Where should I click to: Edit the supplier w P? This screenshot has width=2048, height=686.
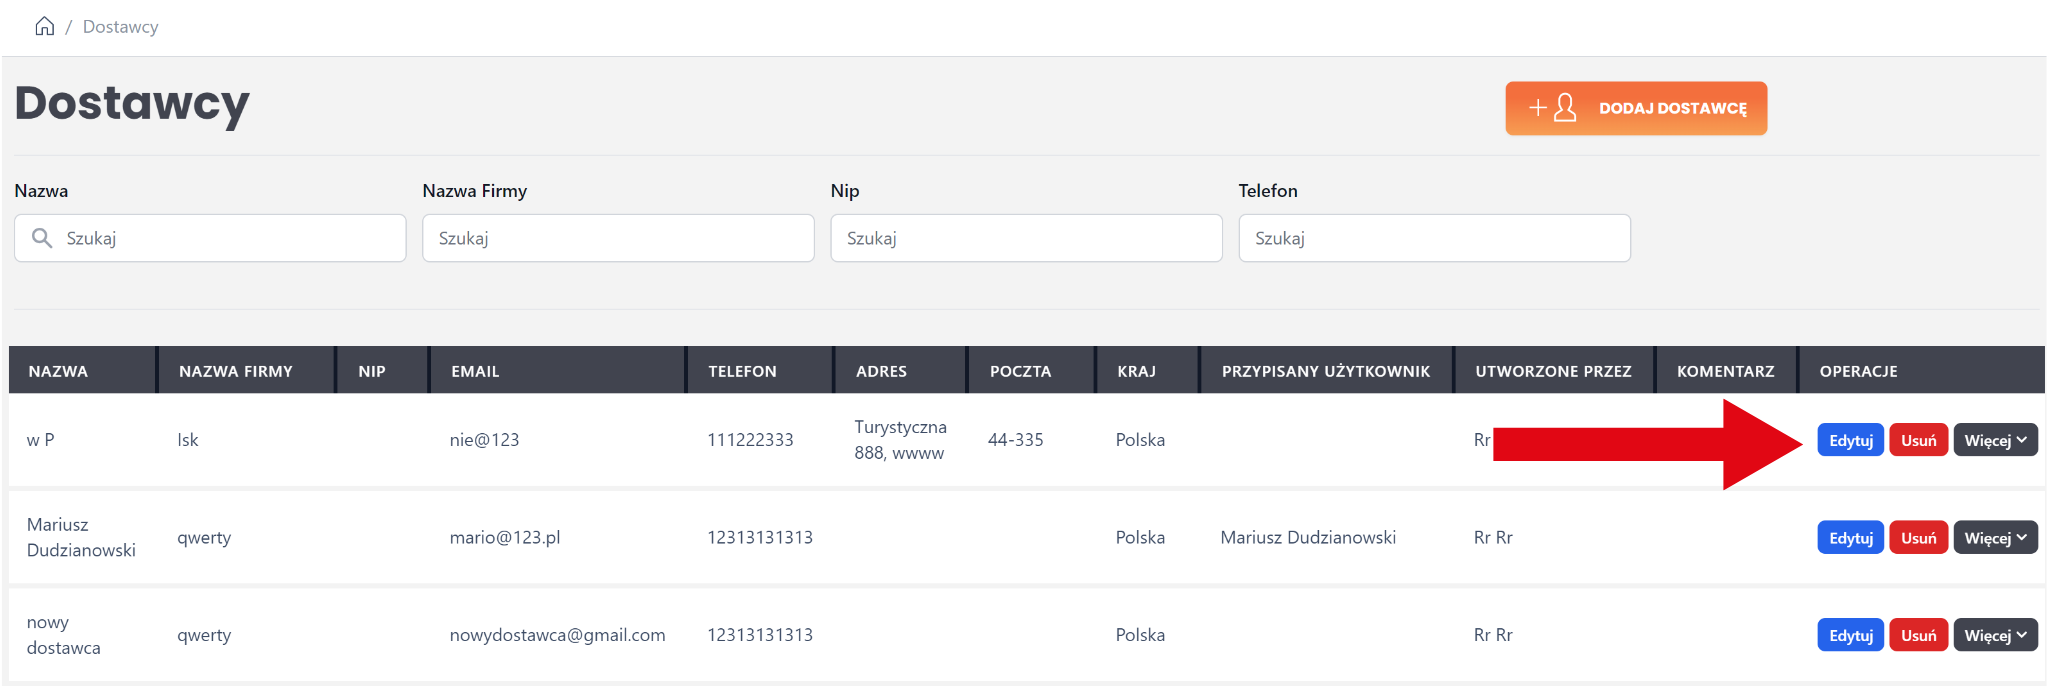pos(1850,440)
